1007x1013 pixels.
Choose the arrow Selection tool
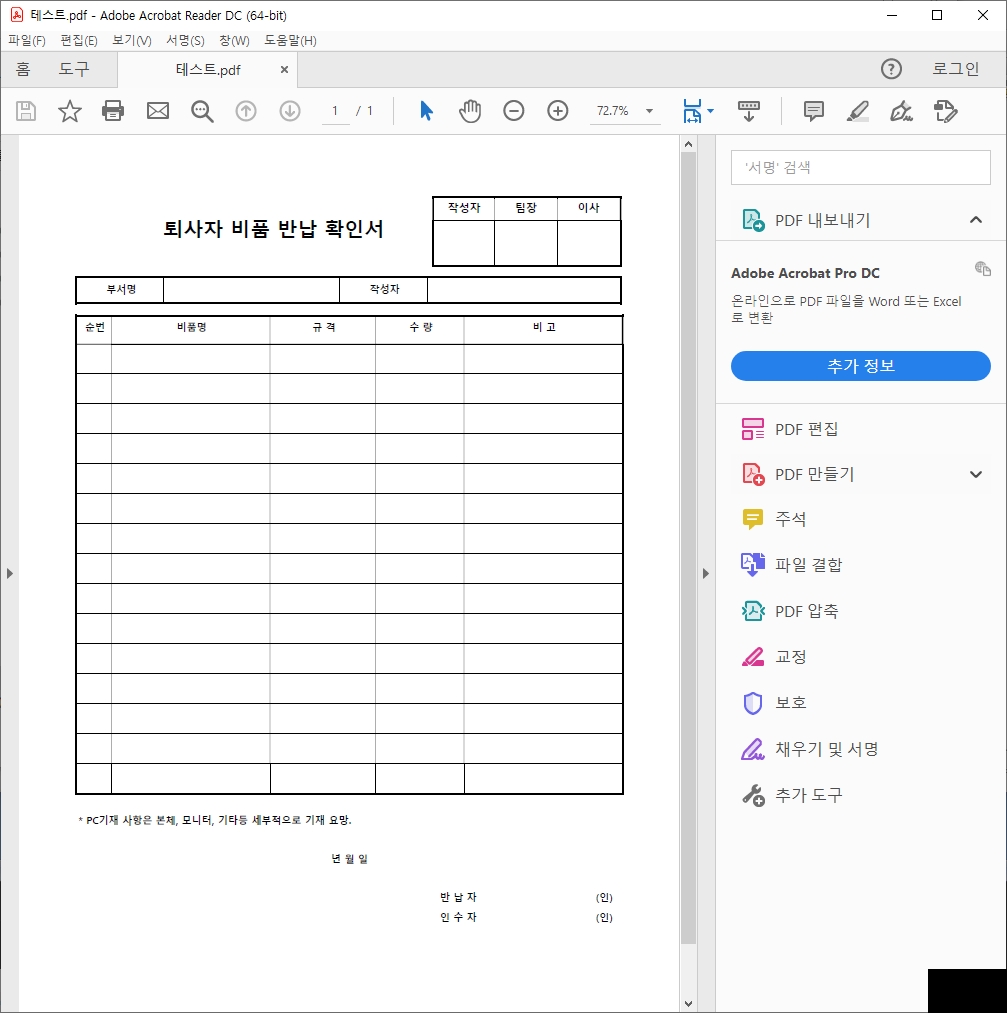point(426,111)
